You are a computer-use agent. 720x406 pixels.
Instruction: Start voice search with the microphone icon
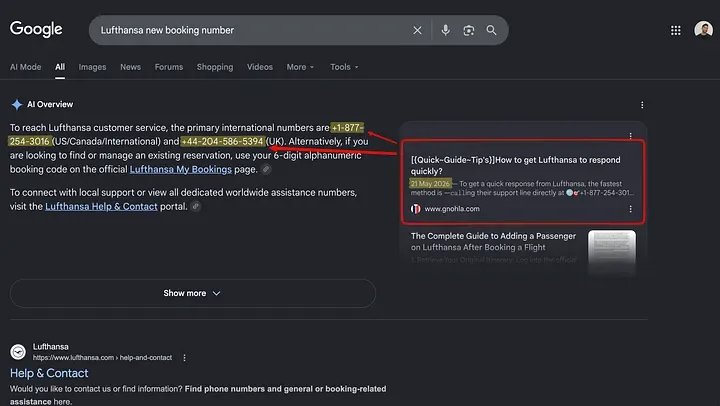click(x=445, y=30)
